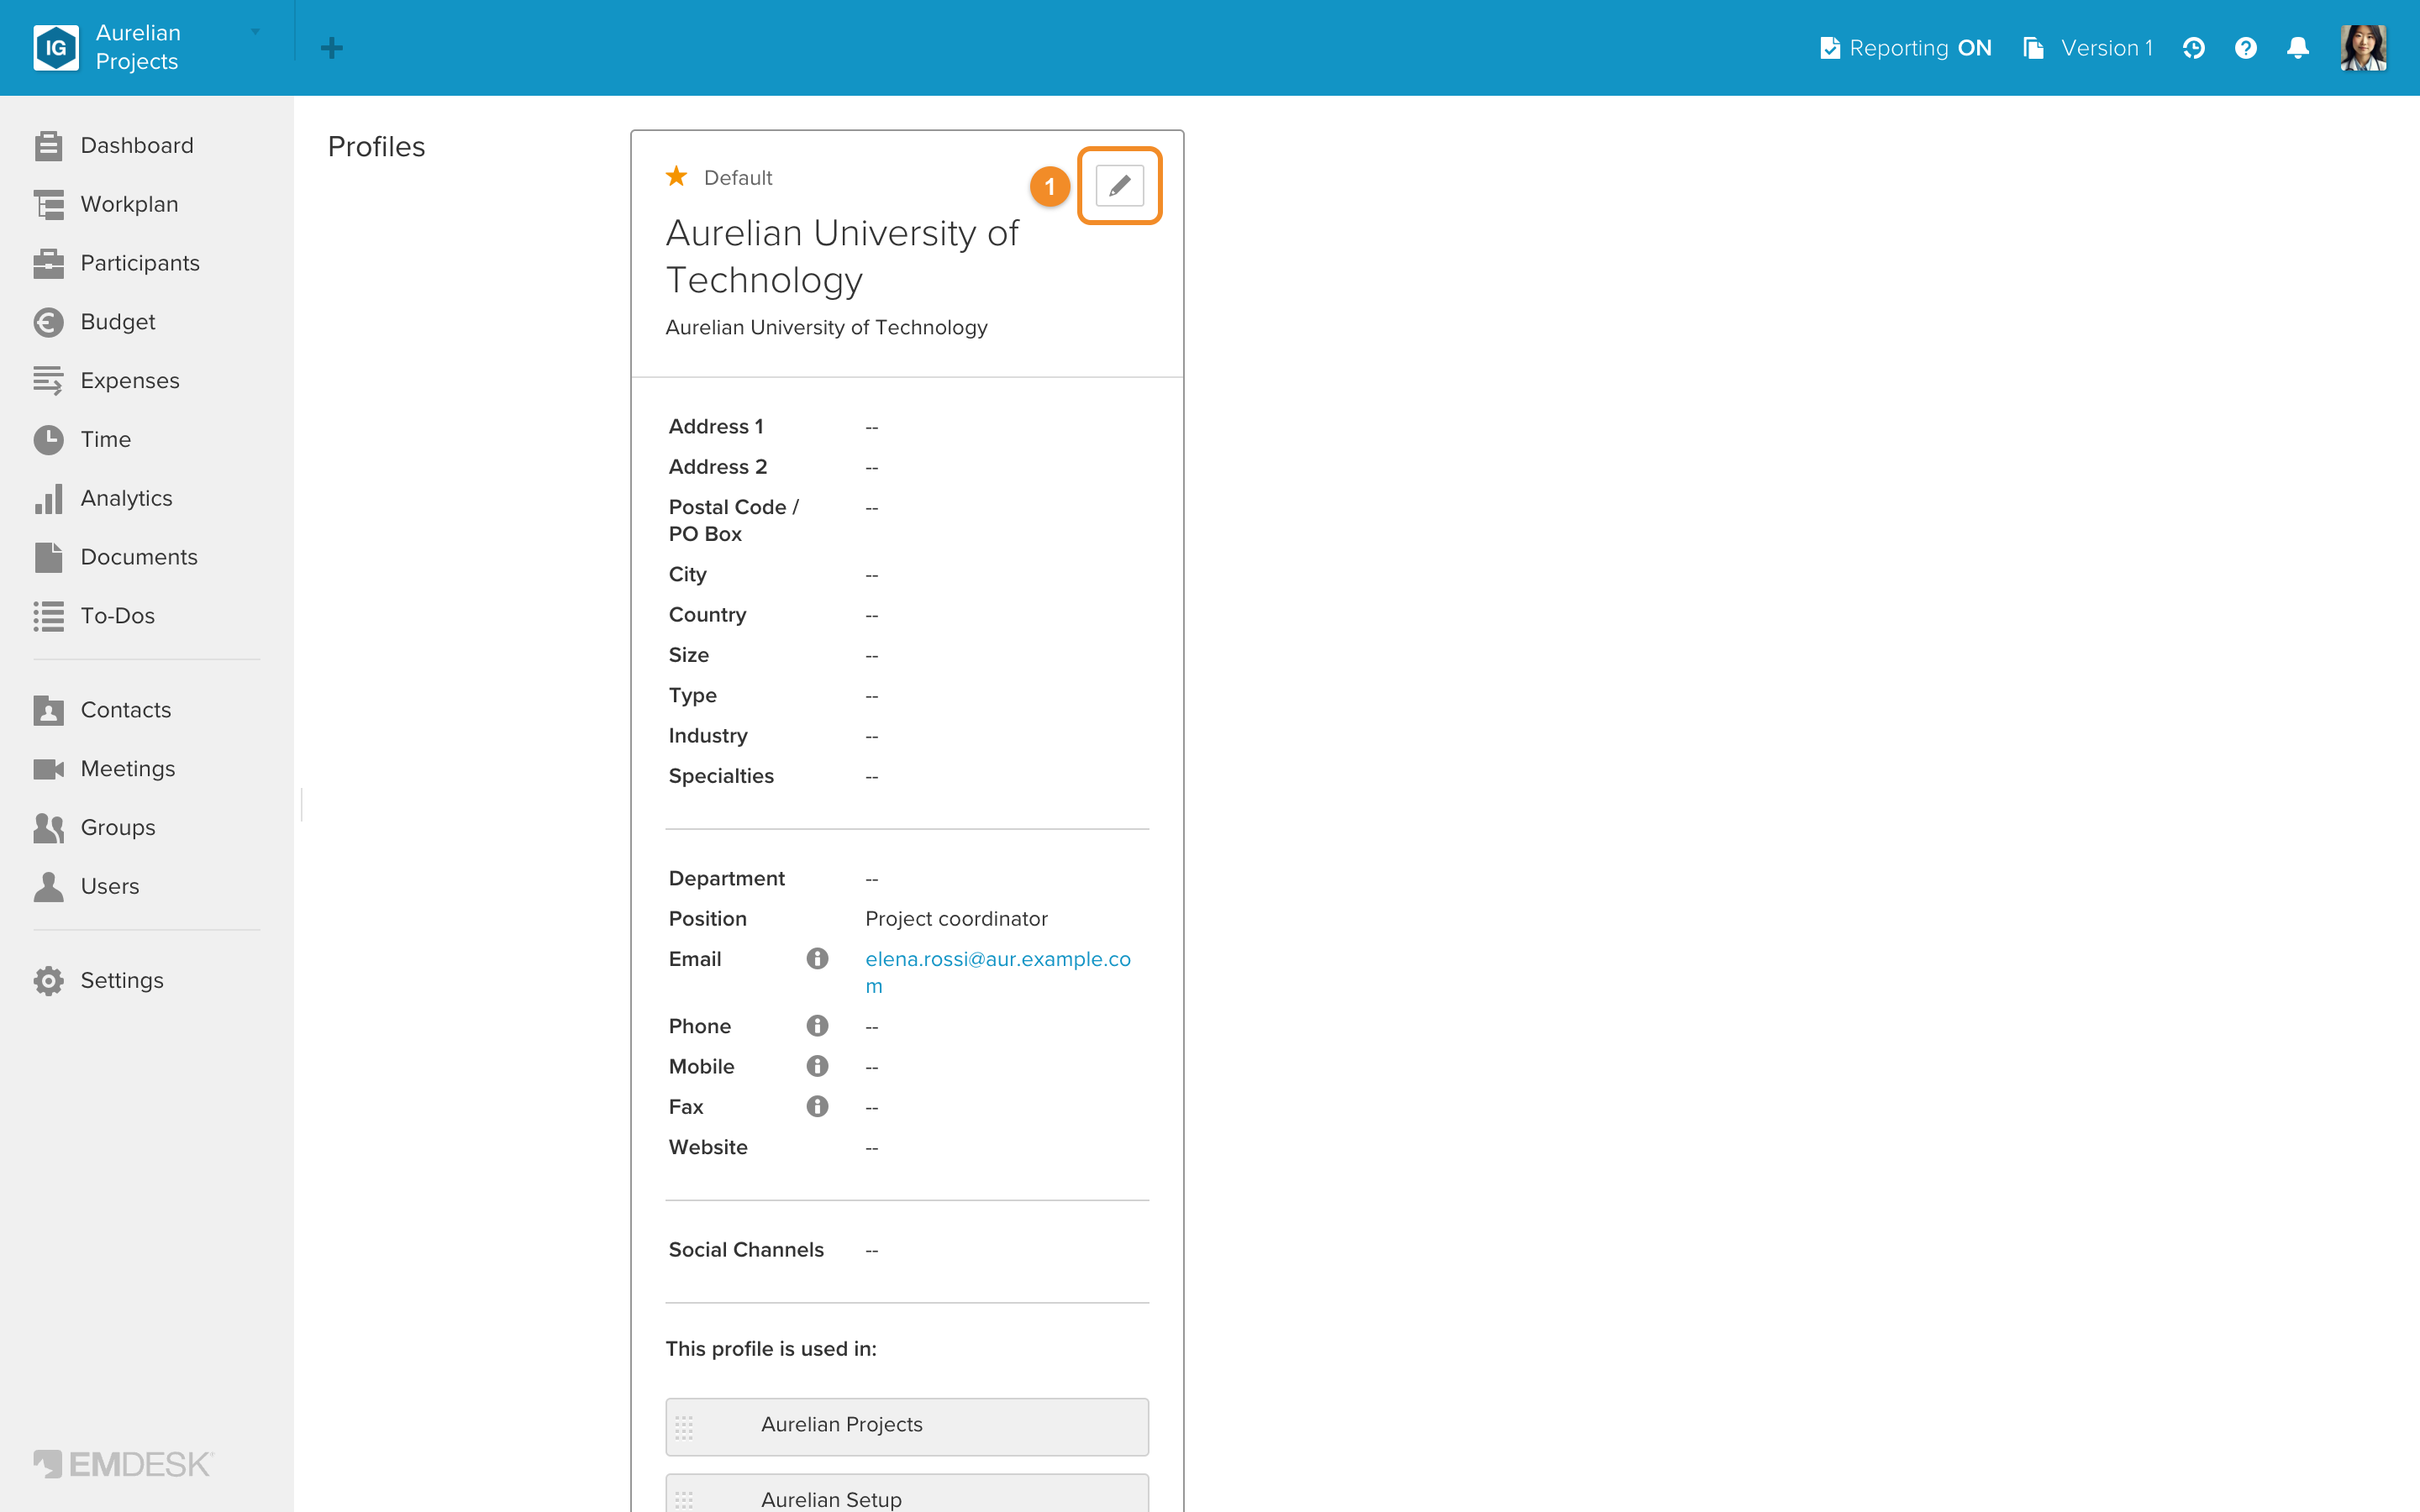Click the Time clock icon
Image resolution: width=2420 pixels, height=1512 pixels.
click(48, 439)
